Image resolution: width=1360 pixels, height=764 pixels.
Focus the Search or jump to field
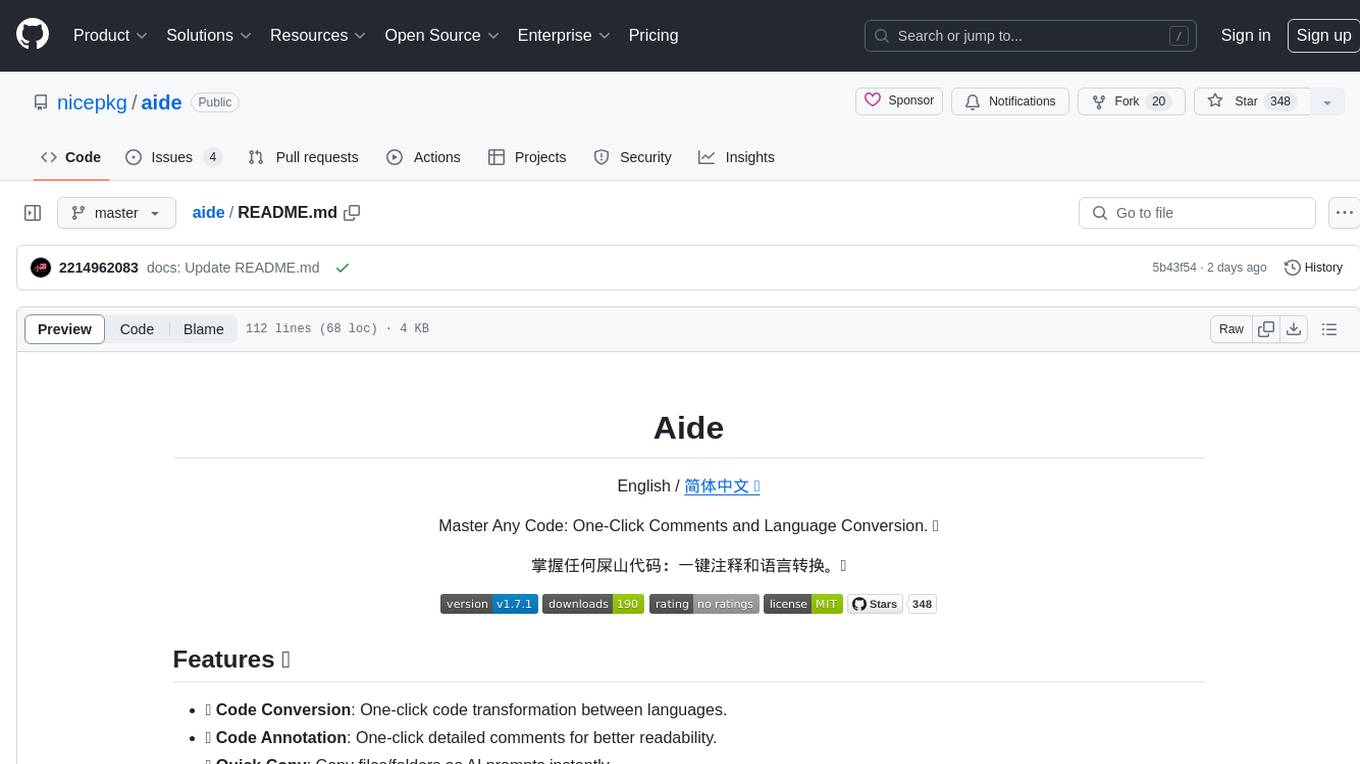click(x=1032, y=36)
